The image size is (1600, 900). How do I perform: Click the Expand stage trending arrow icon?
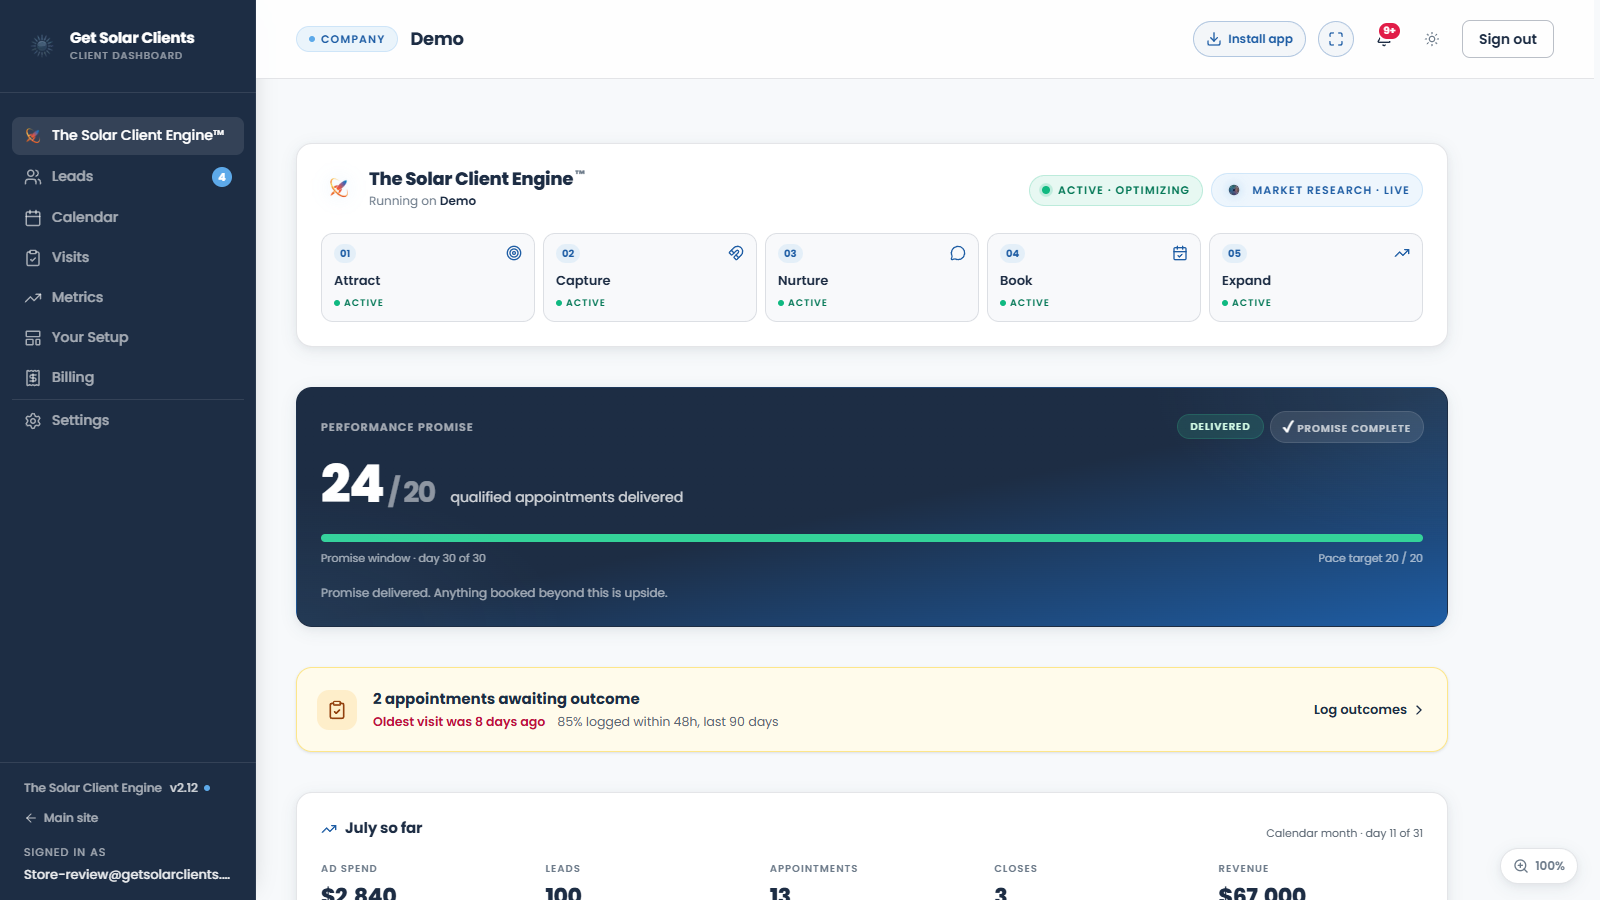pos(1402,253)
